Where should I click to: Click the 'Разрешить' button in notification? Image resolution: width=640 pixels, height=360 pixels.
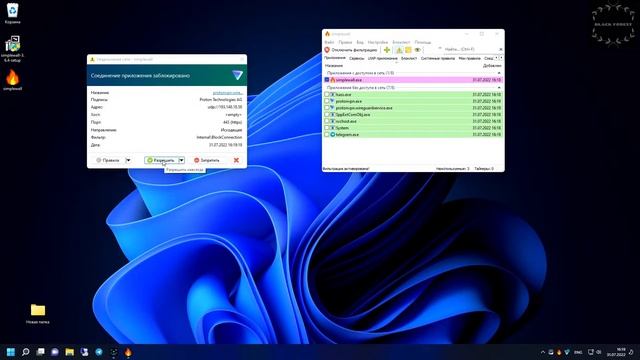tap(161, 160)
